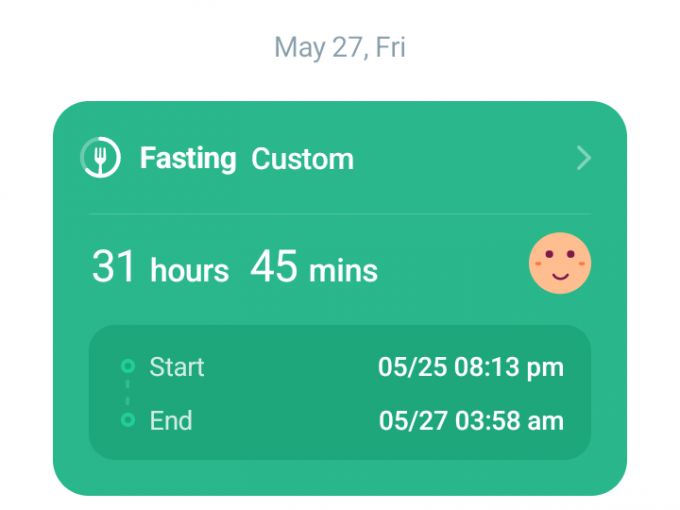Select the "Custom" fasting plan label
Screen dimensions: 680x510
302,159
